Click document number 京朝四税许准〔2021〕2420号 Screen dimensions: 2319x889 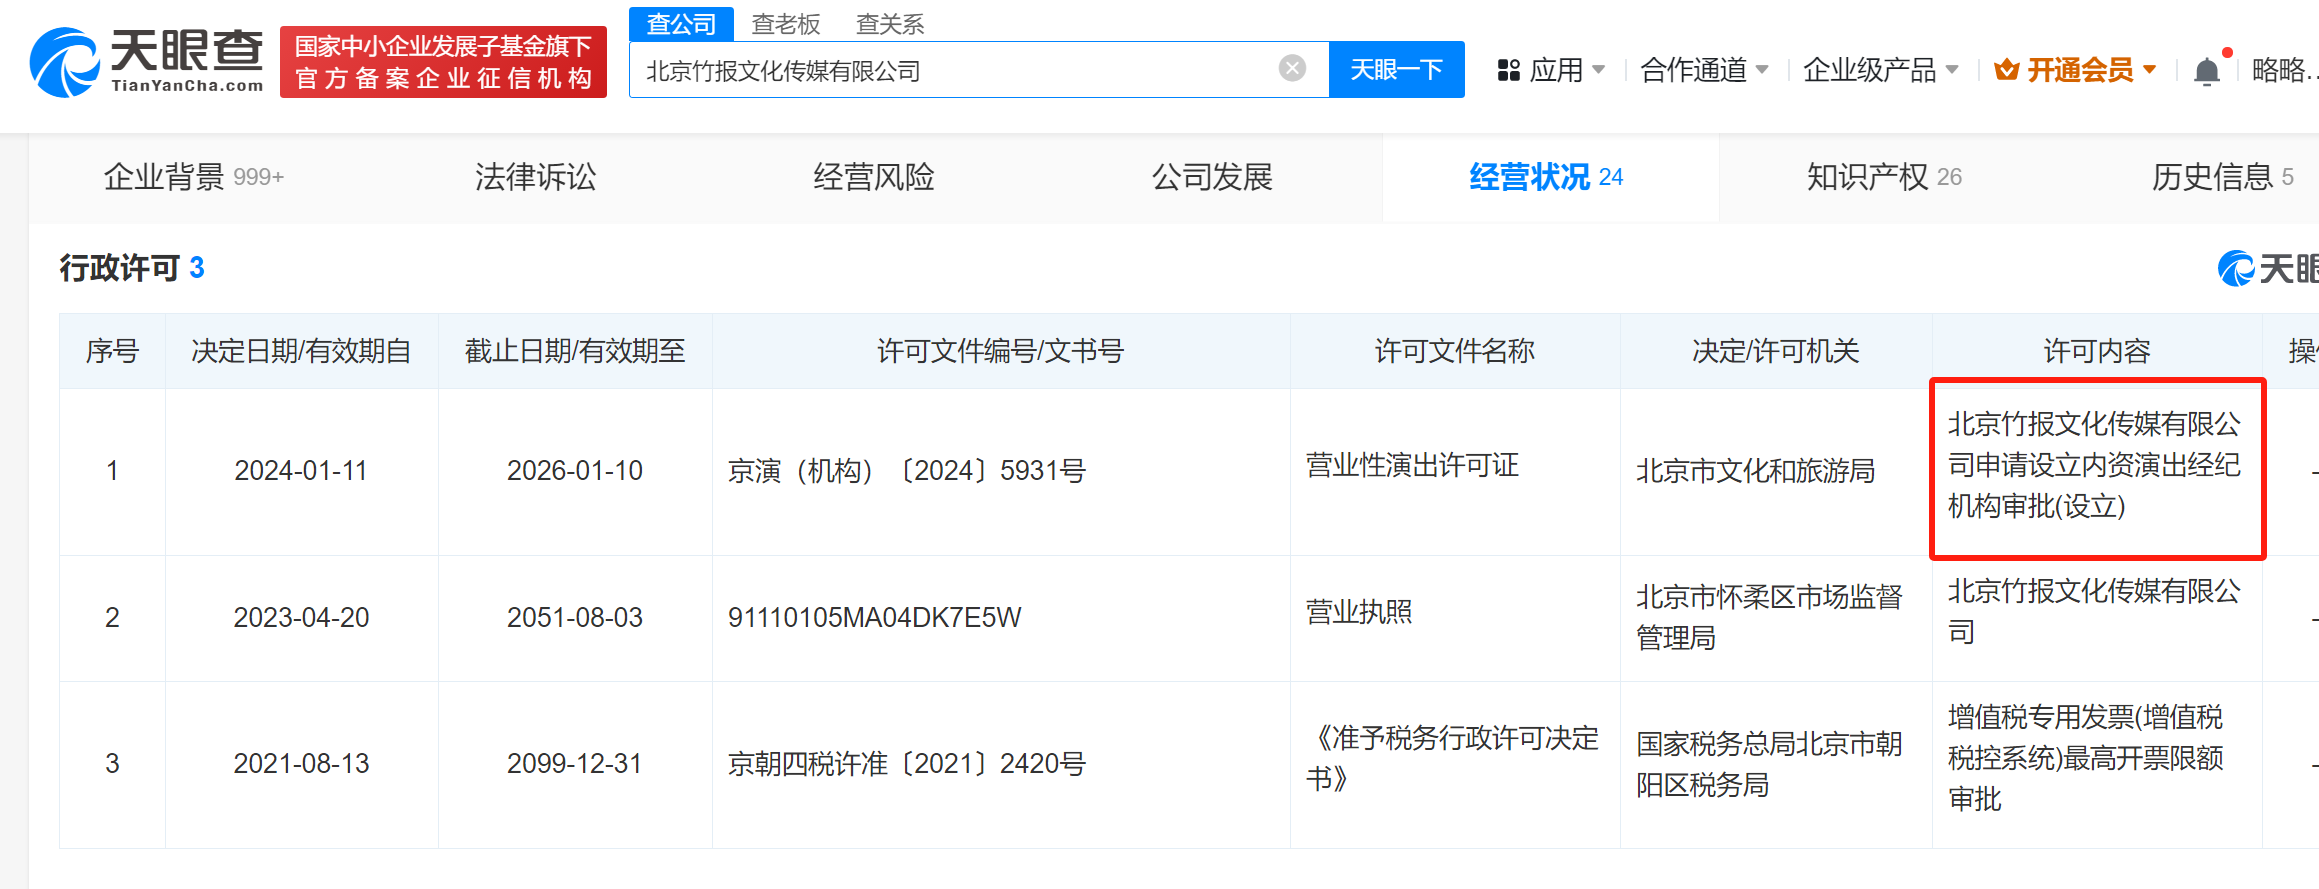907,763
